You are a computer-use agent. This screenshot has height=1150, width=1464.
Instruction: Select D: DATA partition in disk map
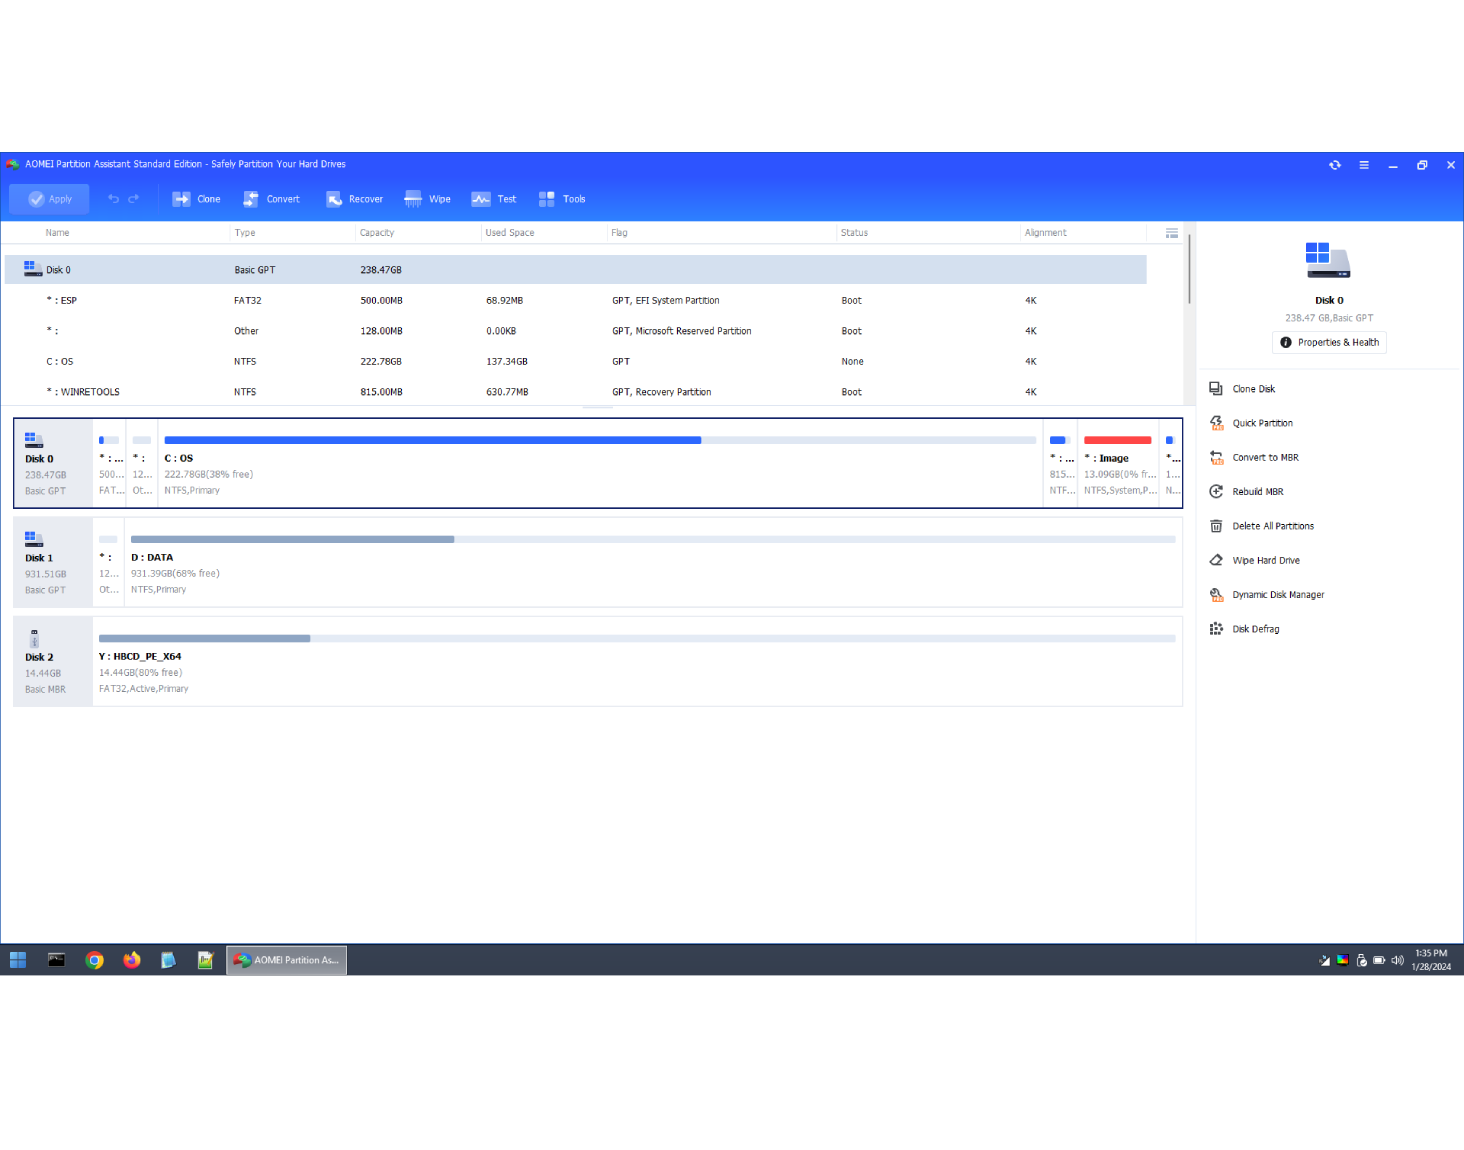[653, 562]
